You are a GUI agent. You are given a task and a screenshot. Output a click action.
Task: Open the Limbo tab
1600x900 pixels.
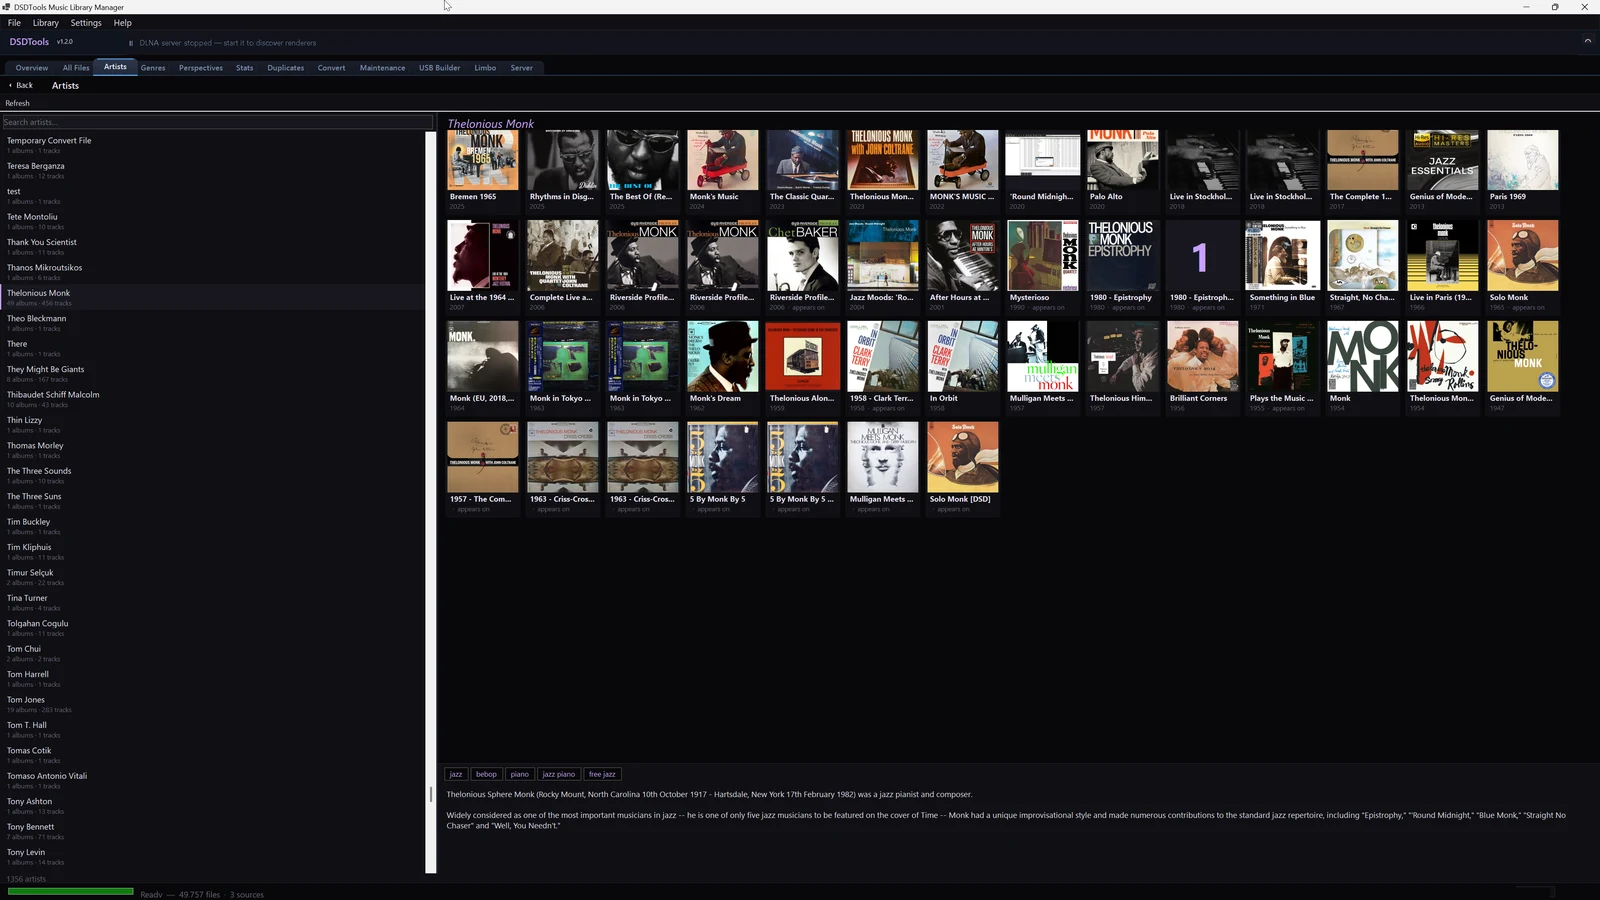485,68
